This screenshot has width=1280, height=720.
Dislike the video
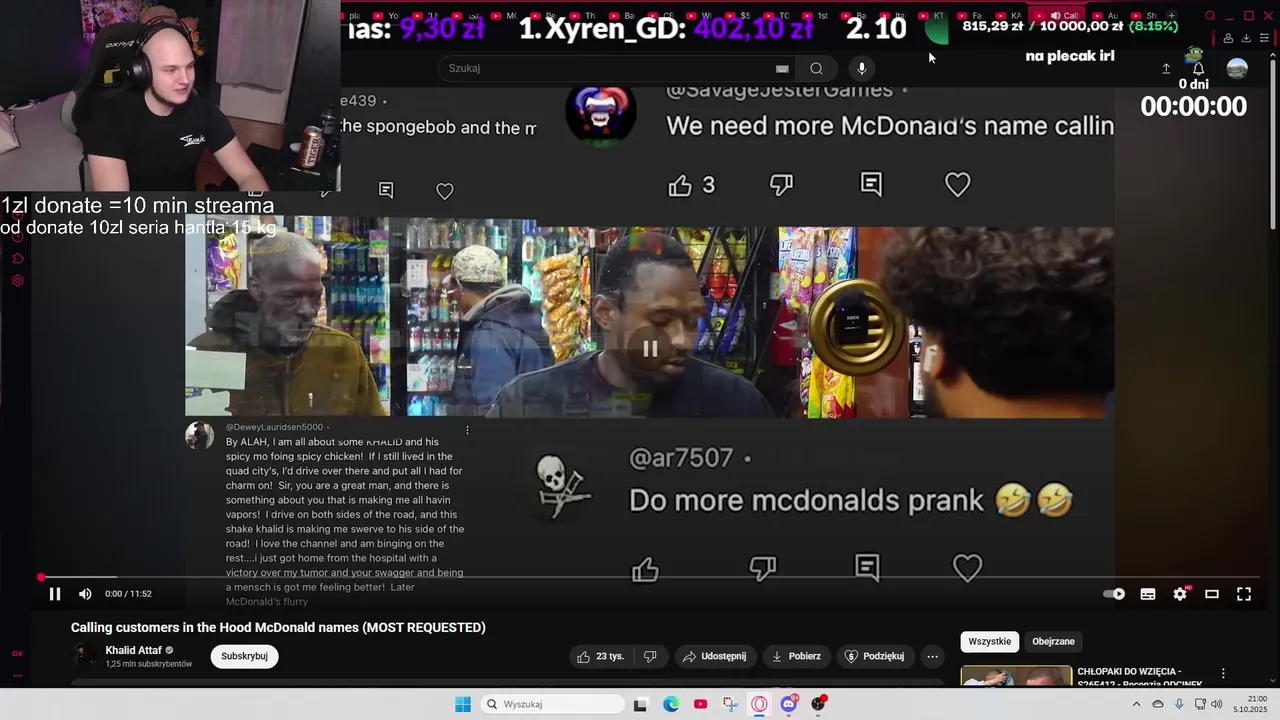tap(650, 656)
